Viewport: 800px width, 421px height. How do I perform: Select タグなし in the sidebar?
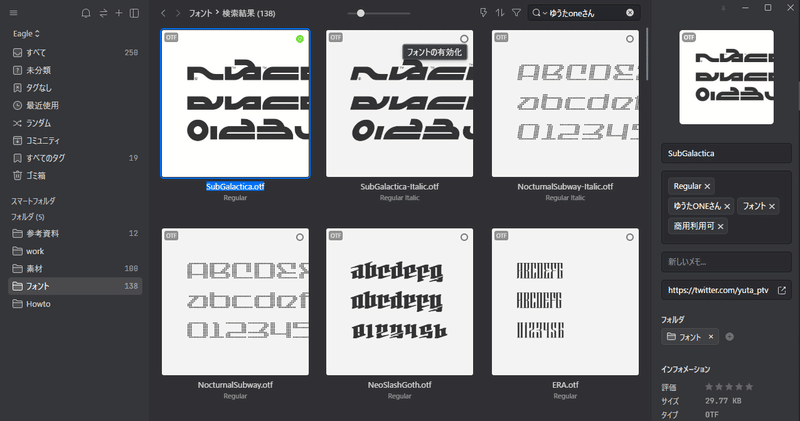coord(75,88)
